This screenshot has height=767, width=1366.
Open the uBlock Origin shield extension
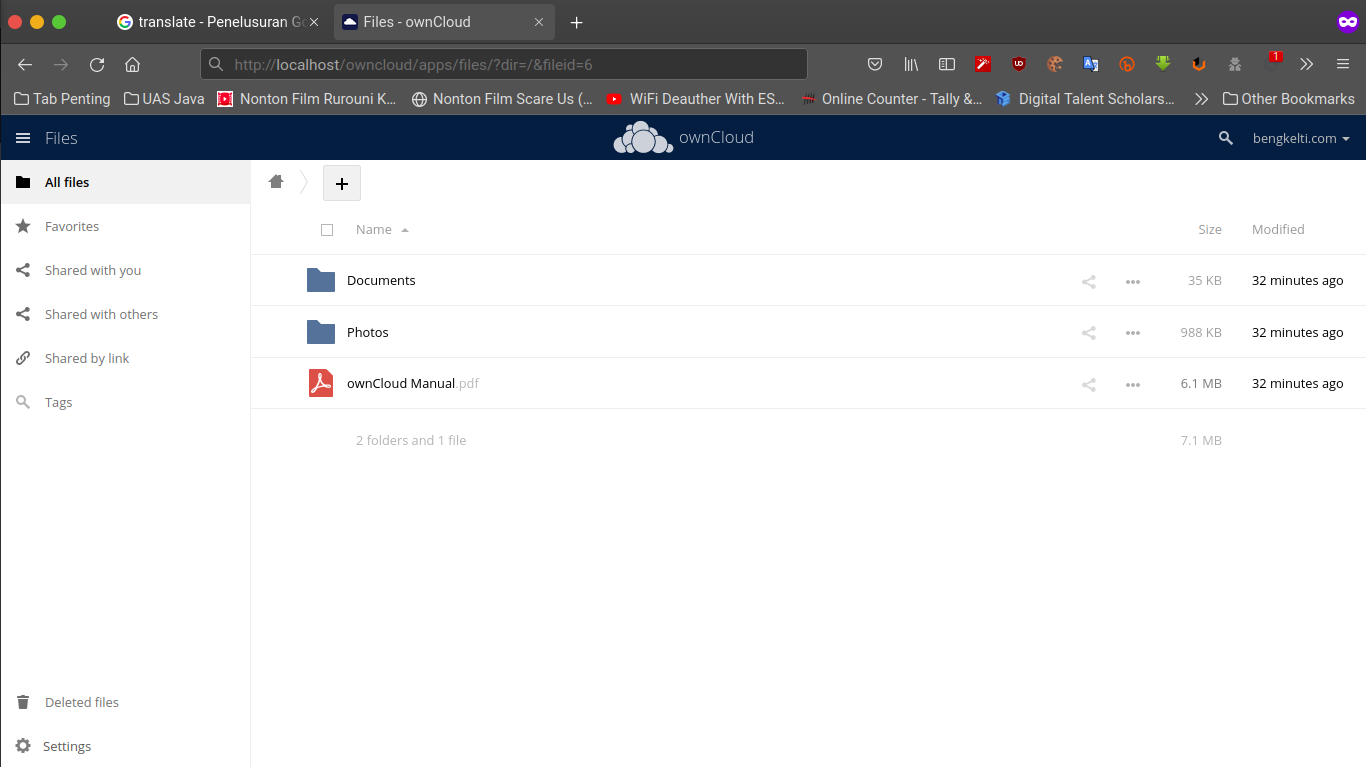1019,64
